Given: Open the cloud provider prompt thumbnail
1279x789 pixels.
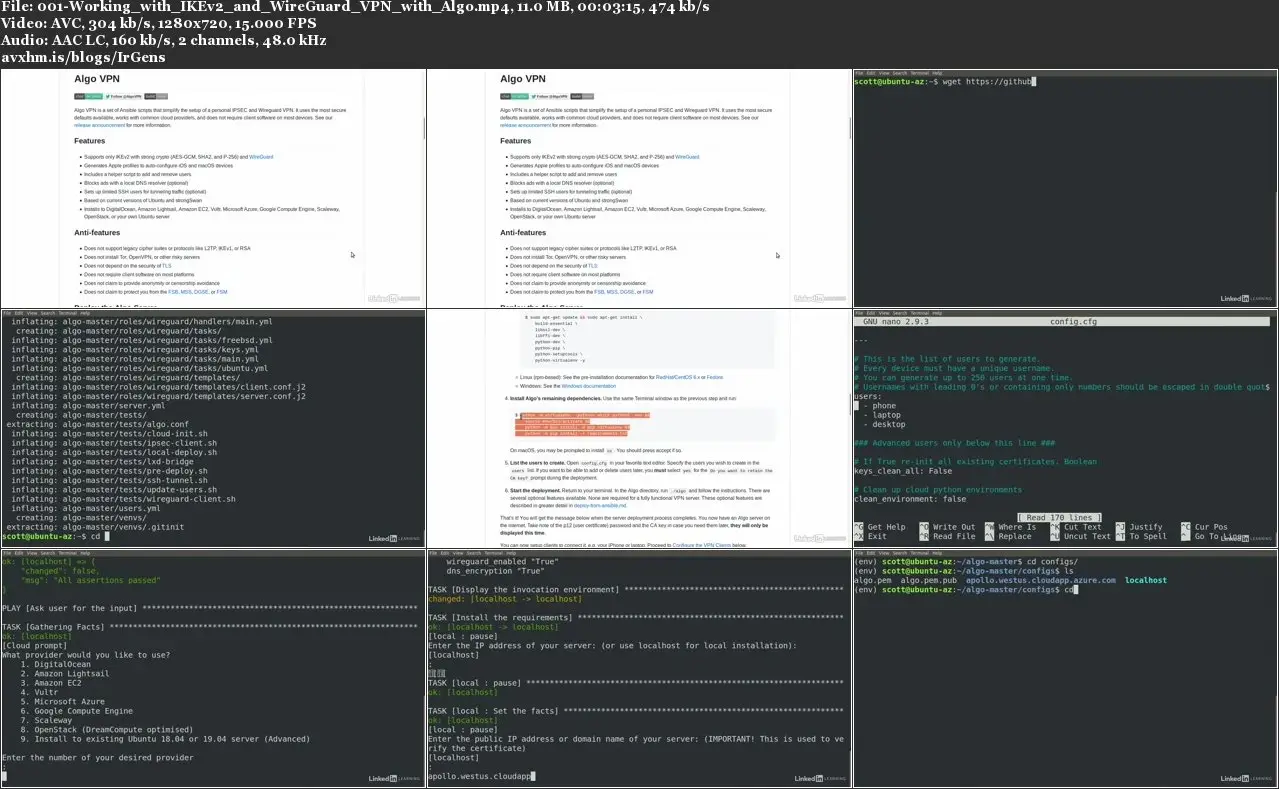Looking at the screenshot, I should coord(213,668).
